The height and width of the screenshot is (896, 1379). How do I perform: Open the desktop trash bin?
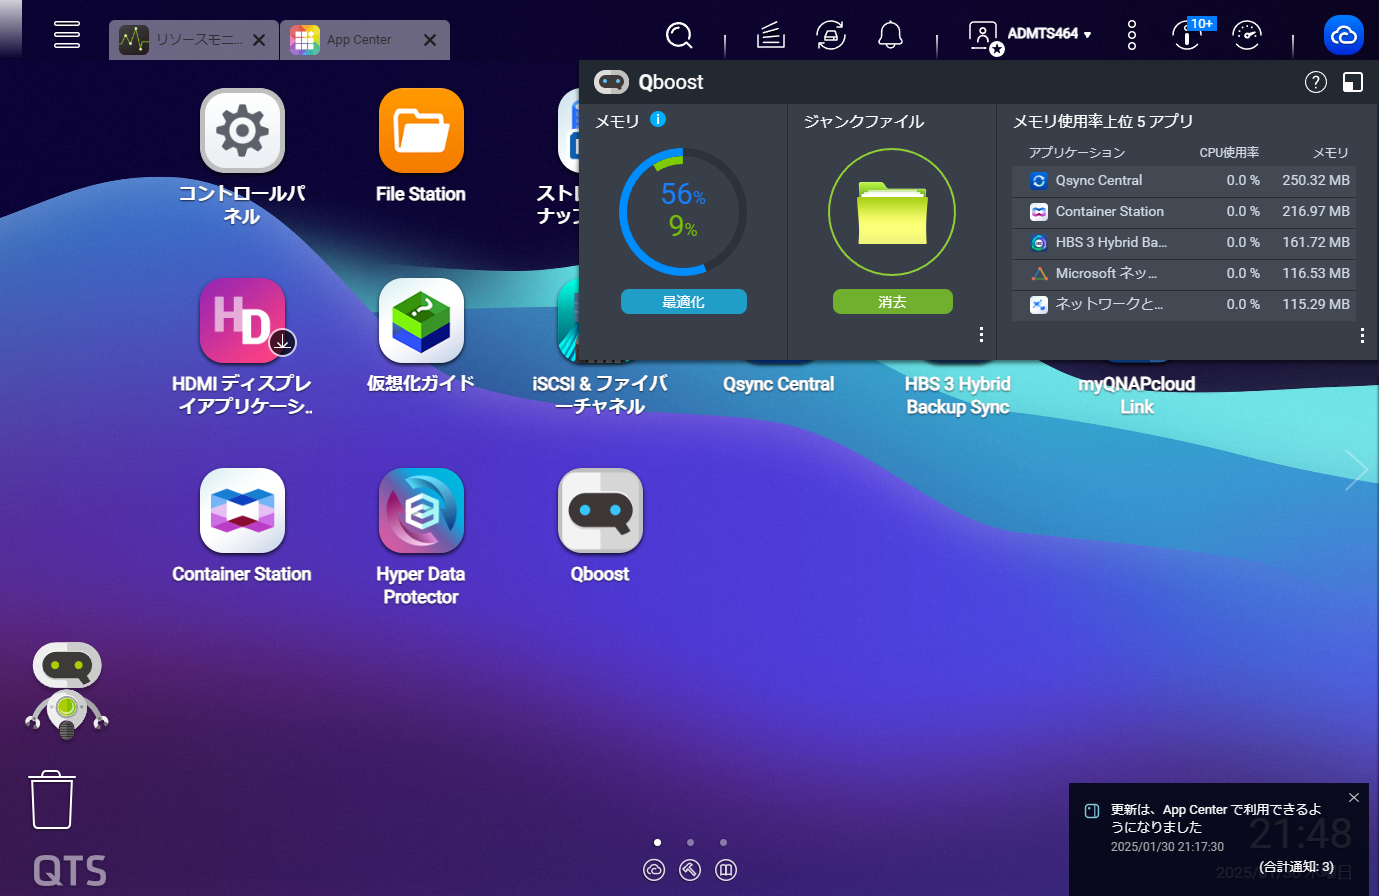point(52,799)
